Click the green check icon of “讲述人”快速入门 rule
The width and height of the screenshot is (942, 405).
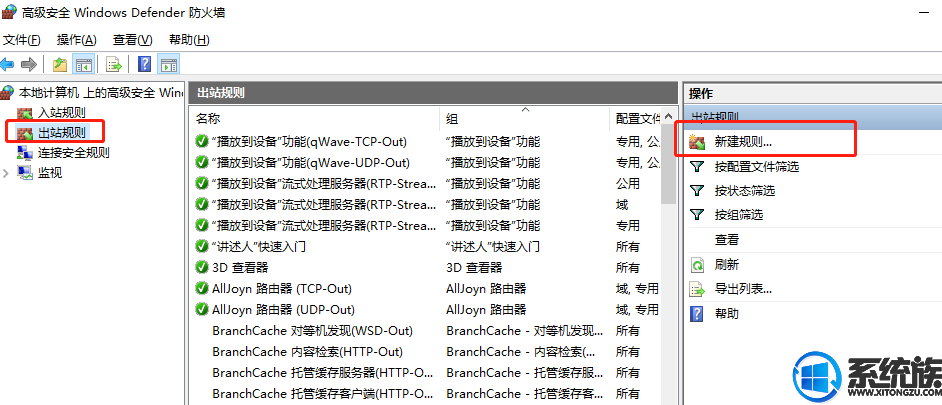click(x=202, y=246)
